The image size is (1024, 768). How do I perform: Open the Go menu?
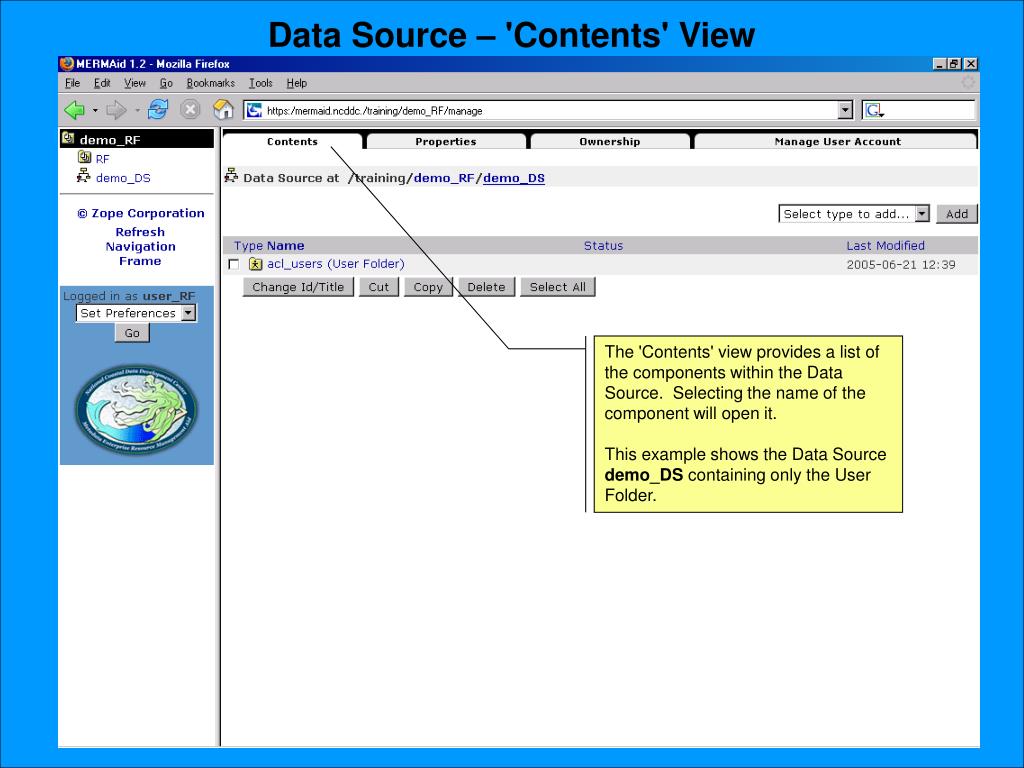point(166,83)
